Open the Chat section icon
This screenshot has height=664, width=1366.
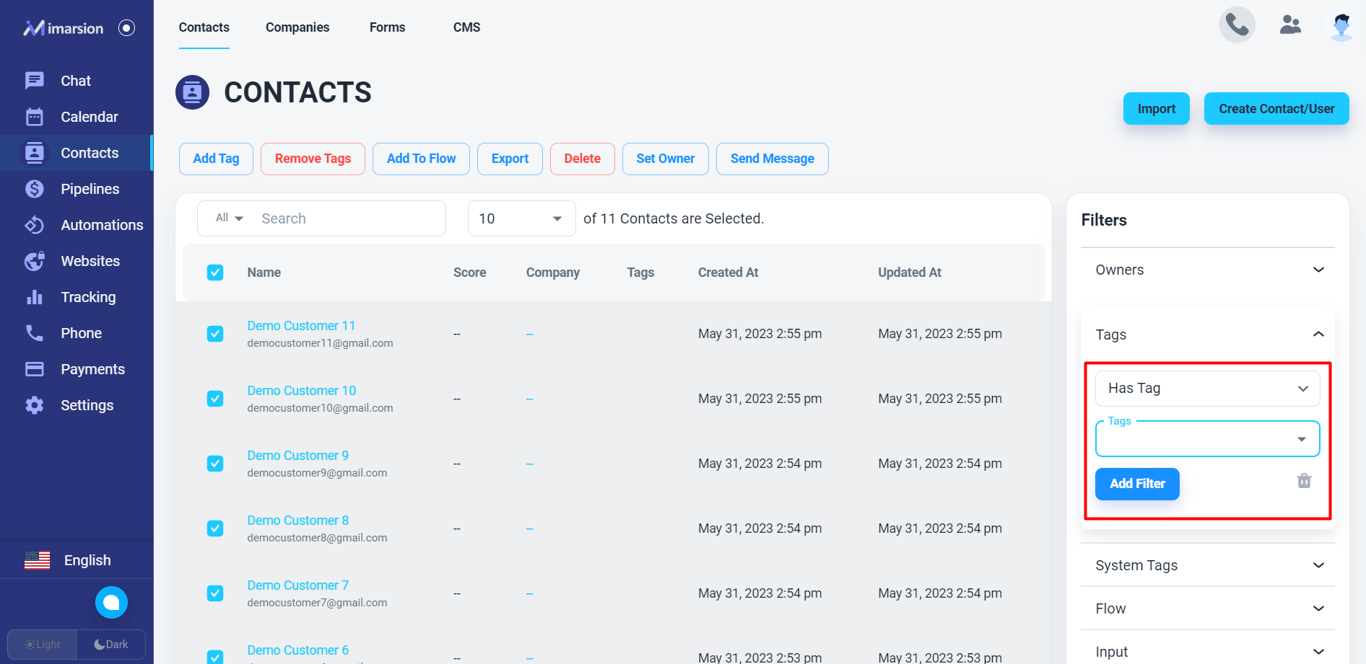pyautogui.click(x=34, y=81)
